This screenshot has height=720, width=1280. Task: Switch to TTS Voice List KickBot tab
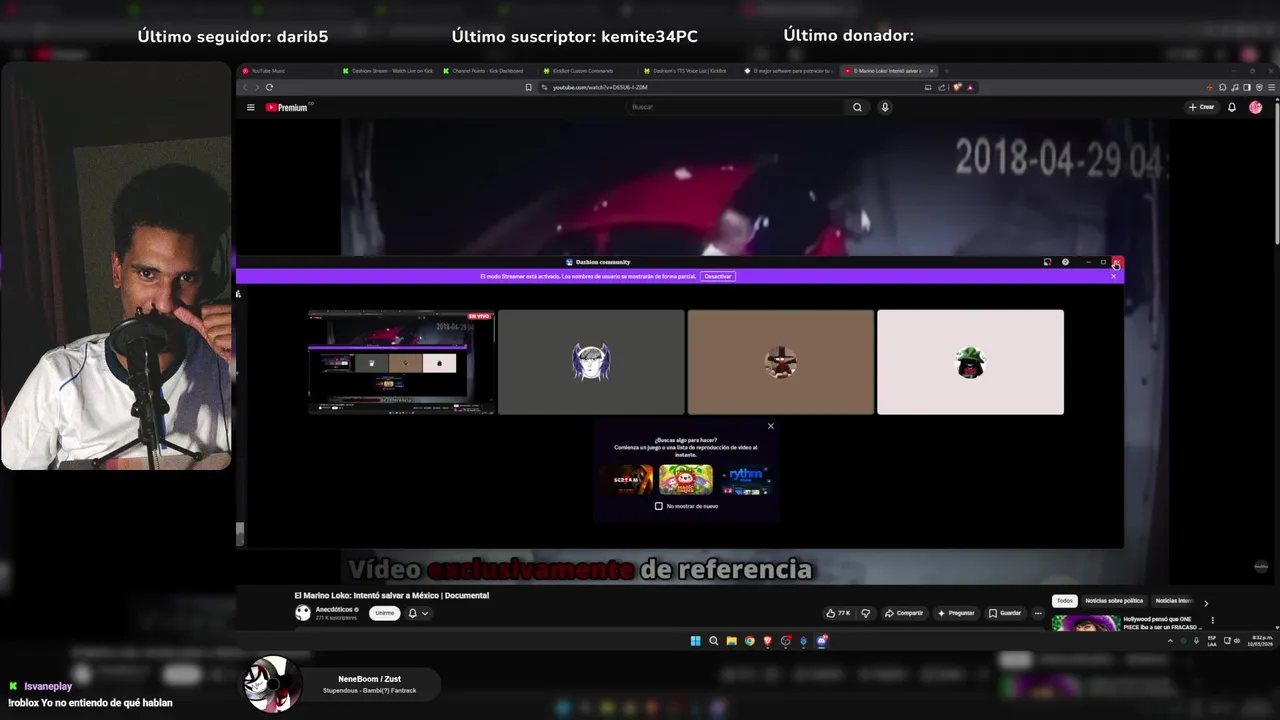pos(690,71)
